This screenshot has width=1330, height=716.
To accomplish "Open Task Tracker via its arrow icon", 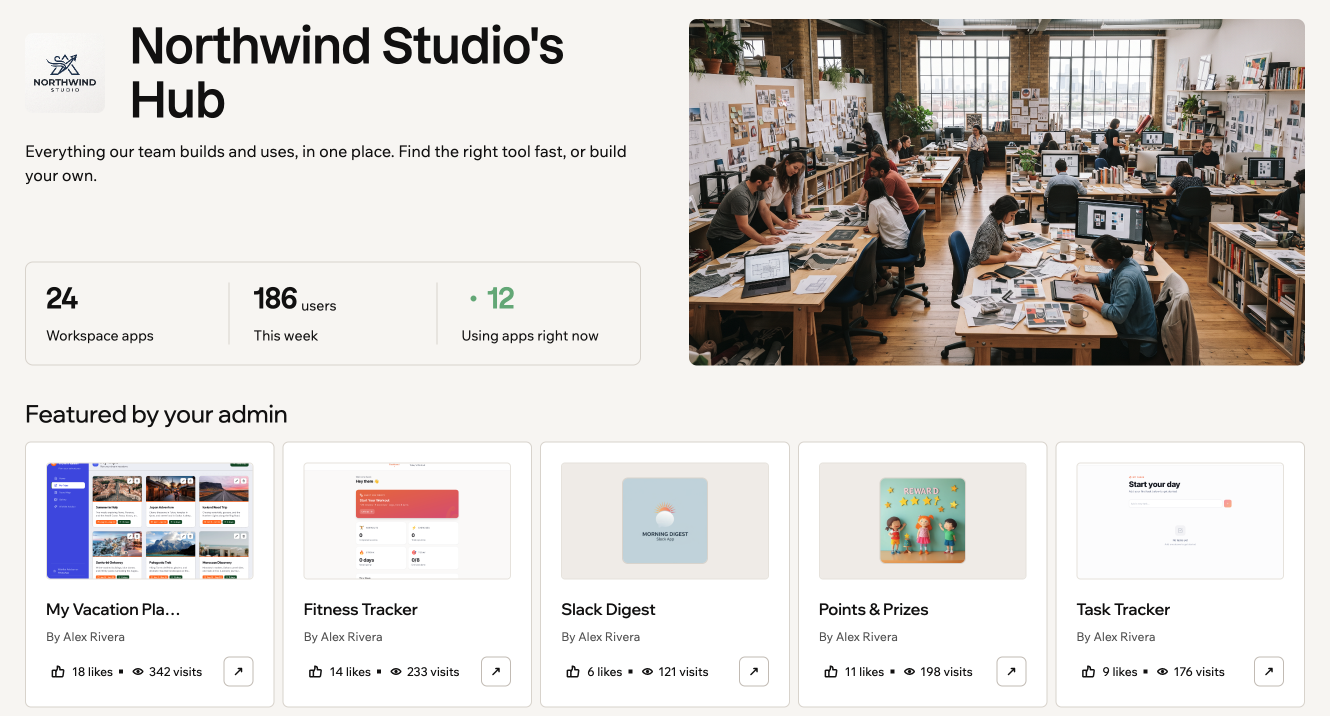I will click(x=1269, y=672).
